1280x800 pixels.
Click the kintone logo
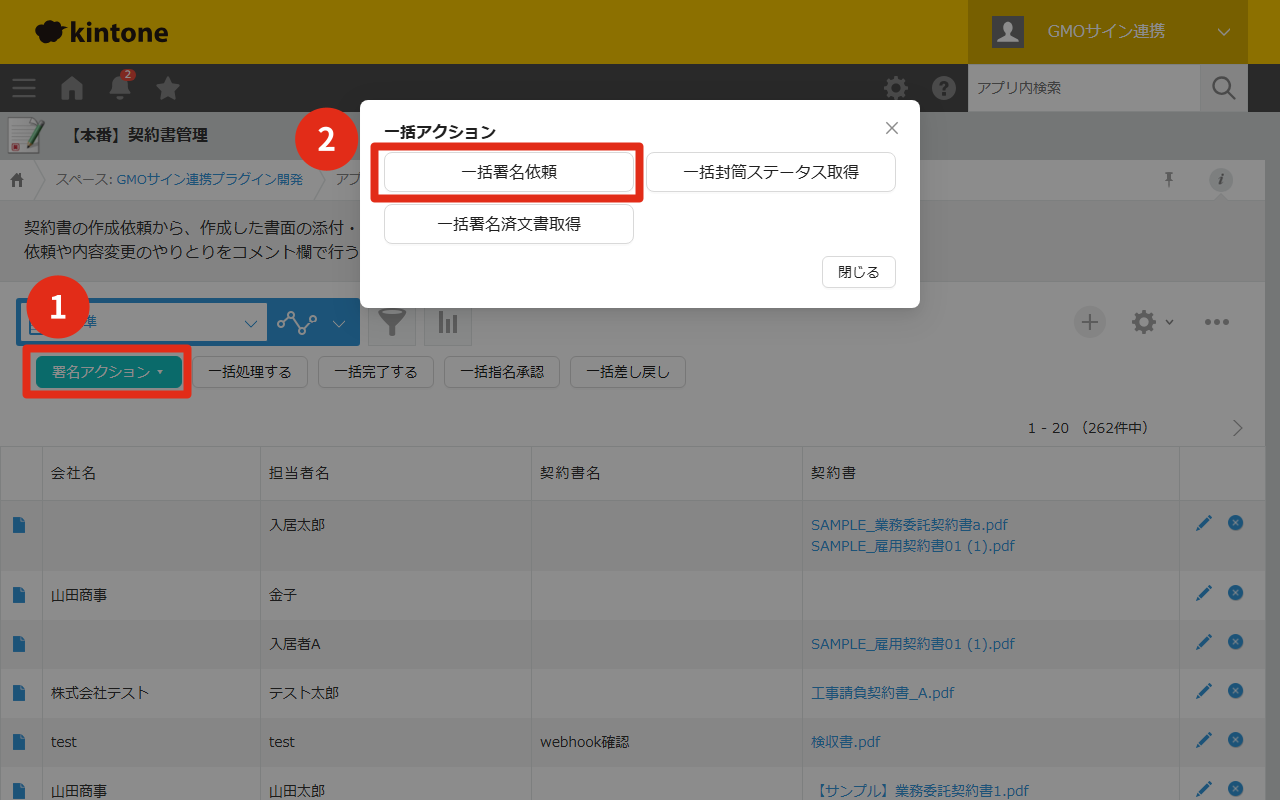click(x=102, y=32)
